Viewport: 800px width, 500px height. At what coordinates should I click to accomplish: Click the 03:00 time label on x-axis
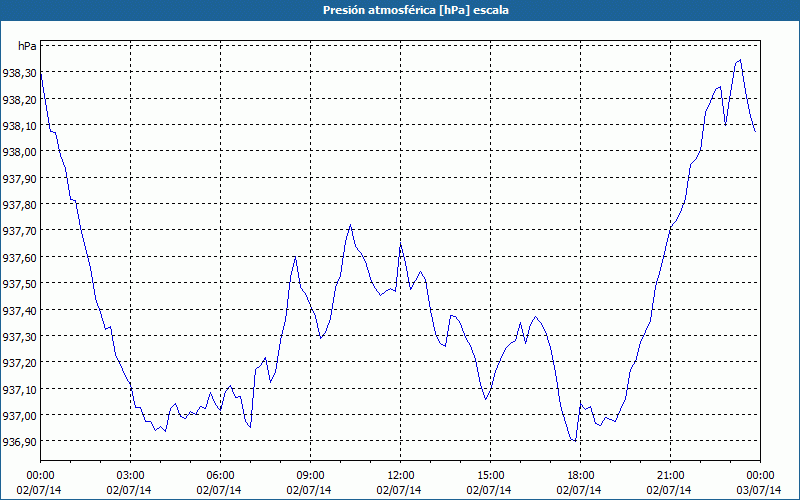130,476
